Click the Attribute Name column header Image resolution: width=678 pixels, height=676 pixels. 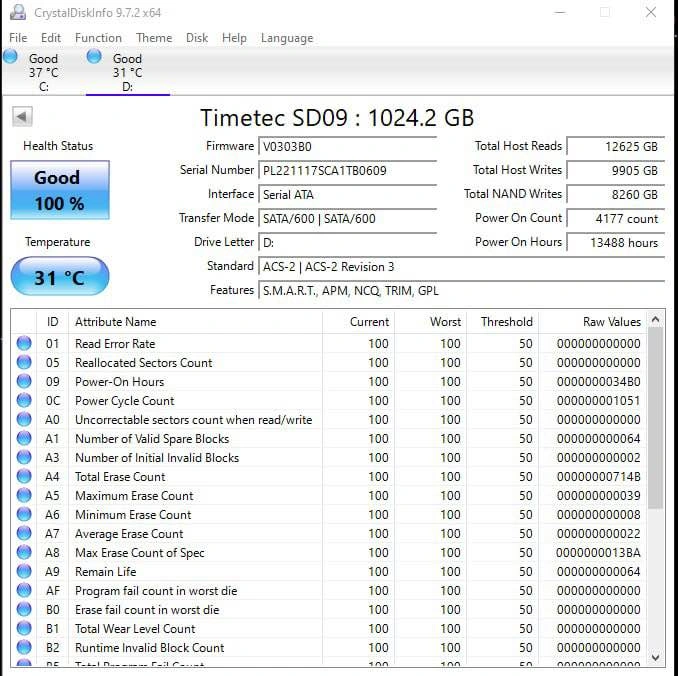click(x=195, y=322)
